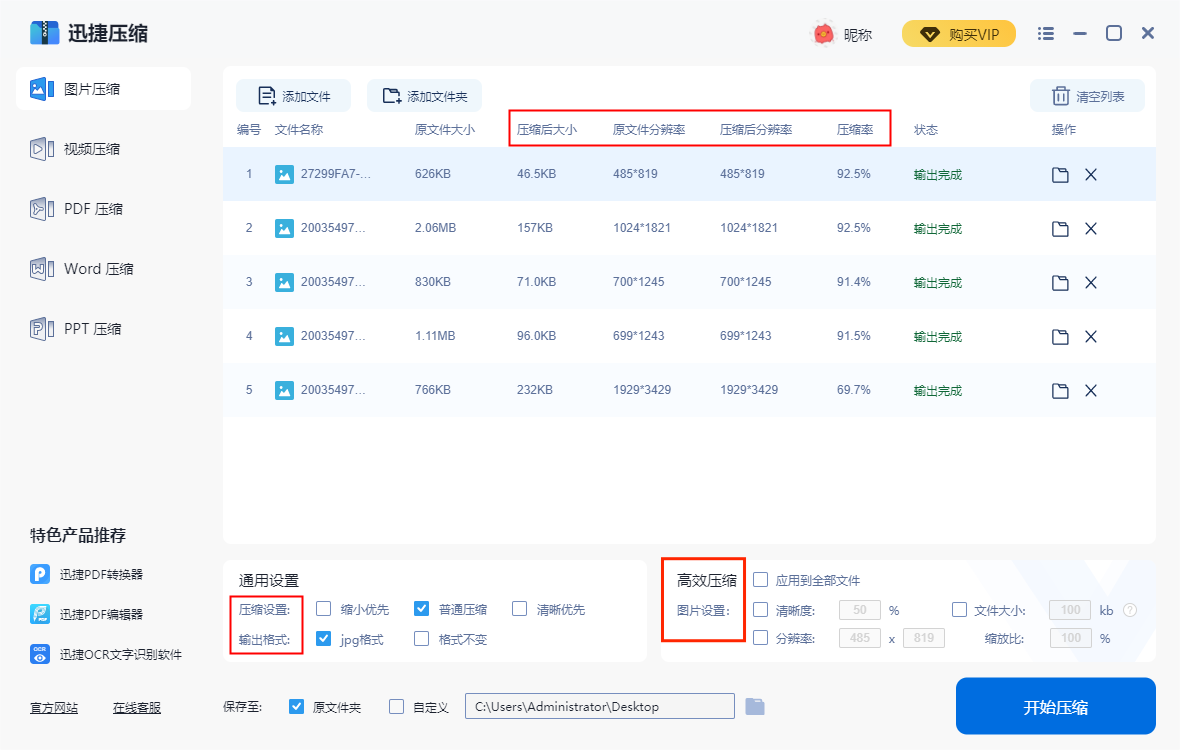Image resolution: width=1180 pixels, height=750 pixels.
Task: Click image icon of file 27299FA7
Action: coord(284,175)
